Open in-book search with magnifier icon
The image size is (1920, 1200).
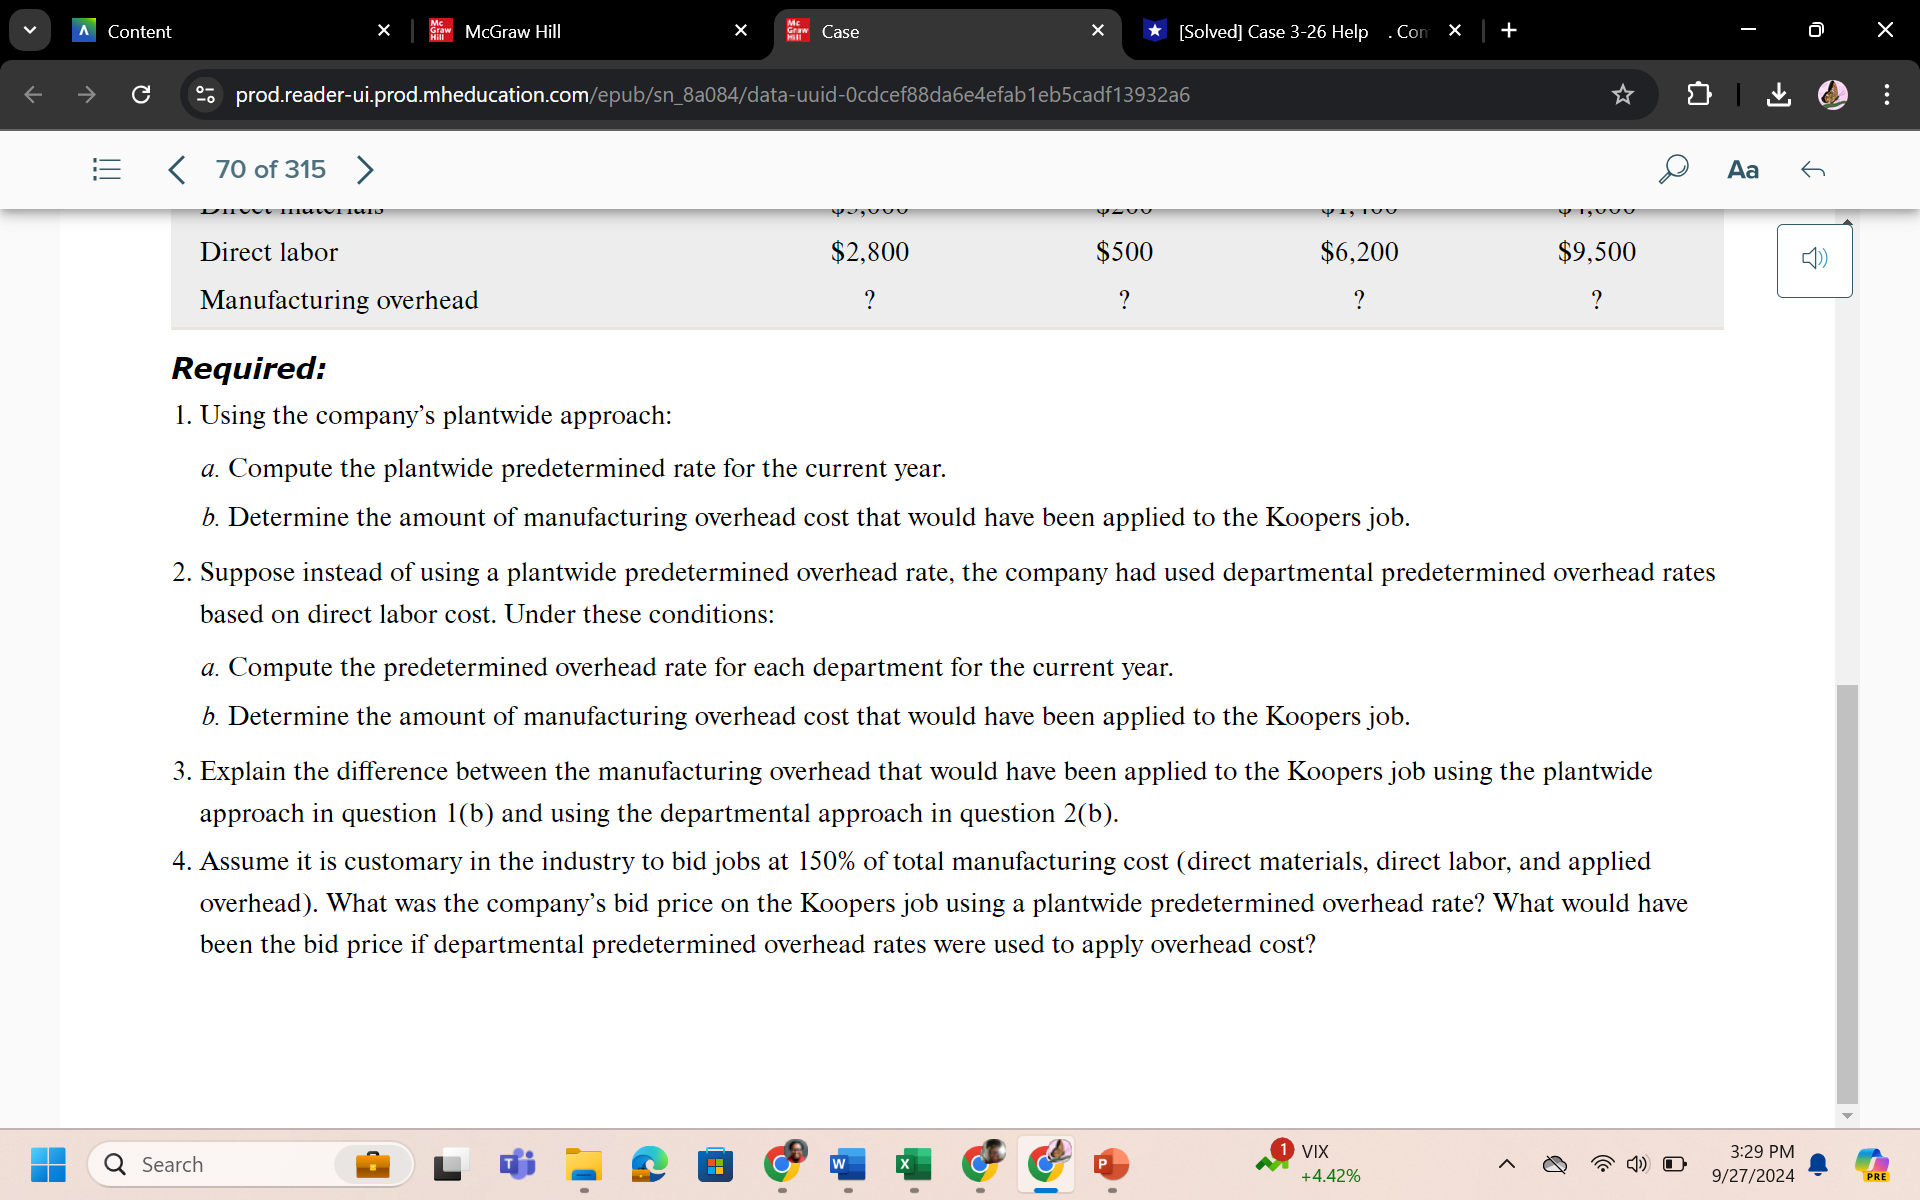tap(1673, 169)
